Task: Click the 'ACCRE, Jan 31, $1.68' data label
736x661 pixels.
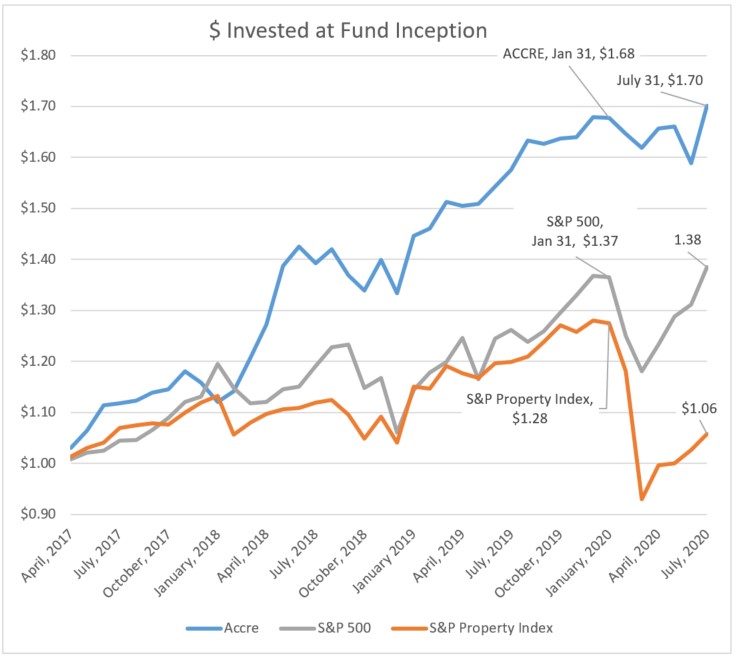Action: pyautogui.click(x=568, y=55)
